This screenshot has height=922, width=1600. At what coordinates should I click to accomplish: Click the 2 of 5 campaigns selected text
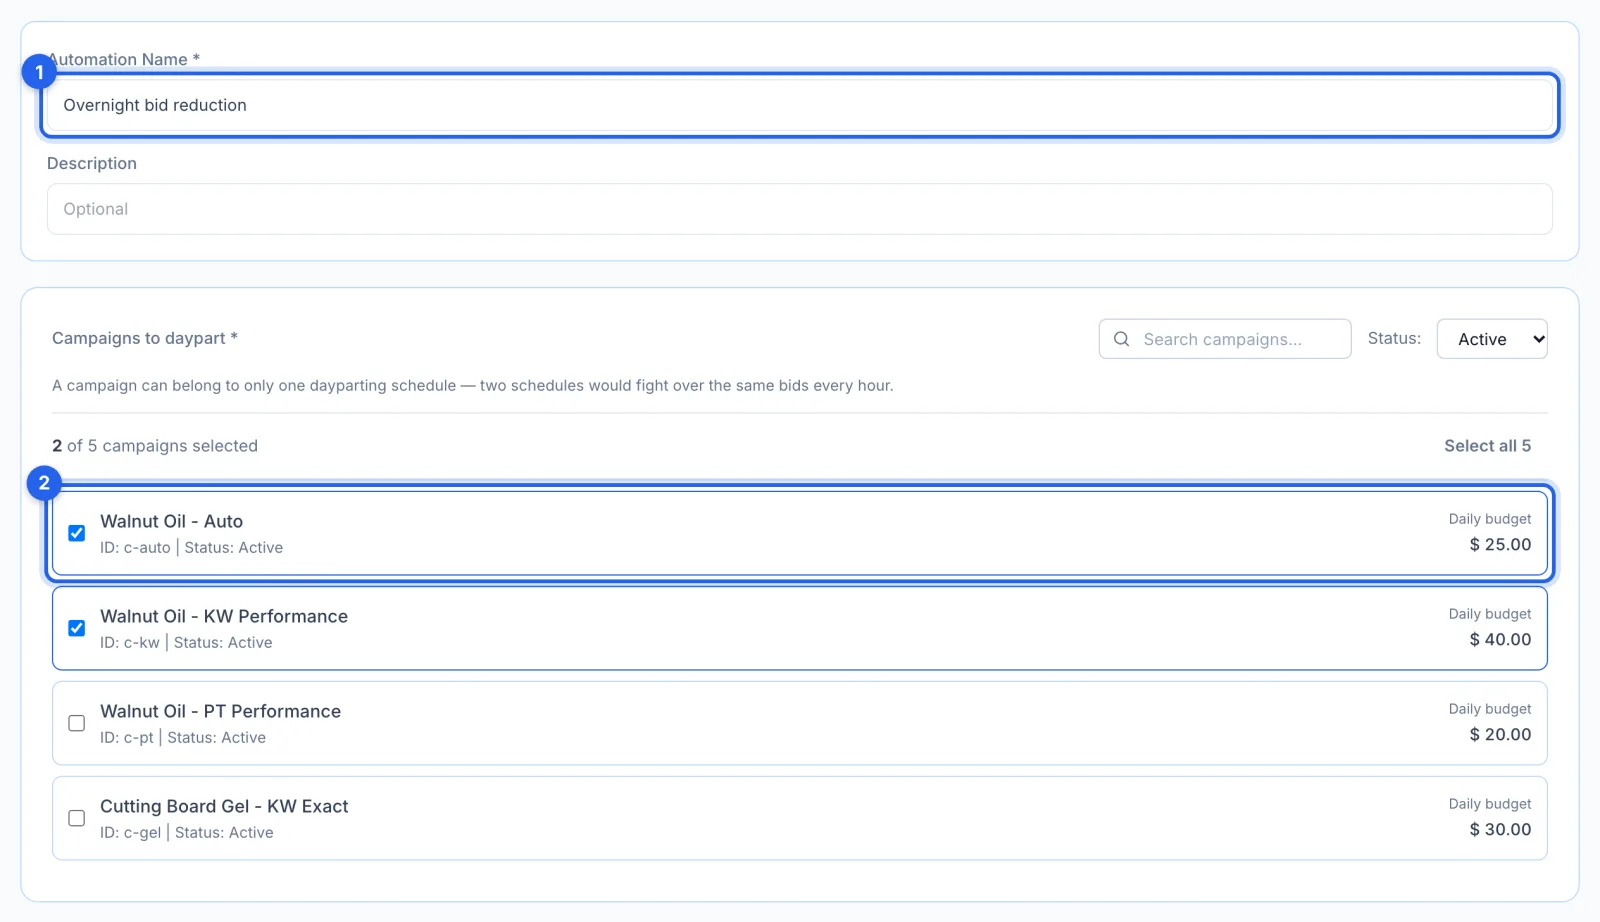pyautogui.click(x=155, y=446)
